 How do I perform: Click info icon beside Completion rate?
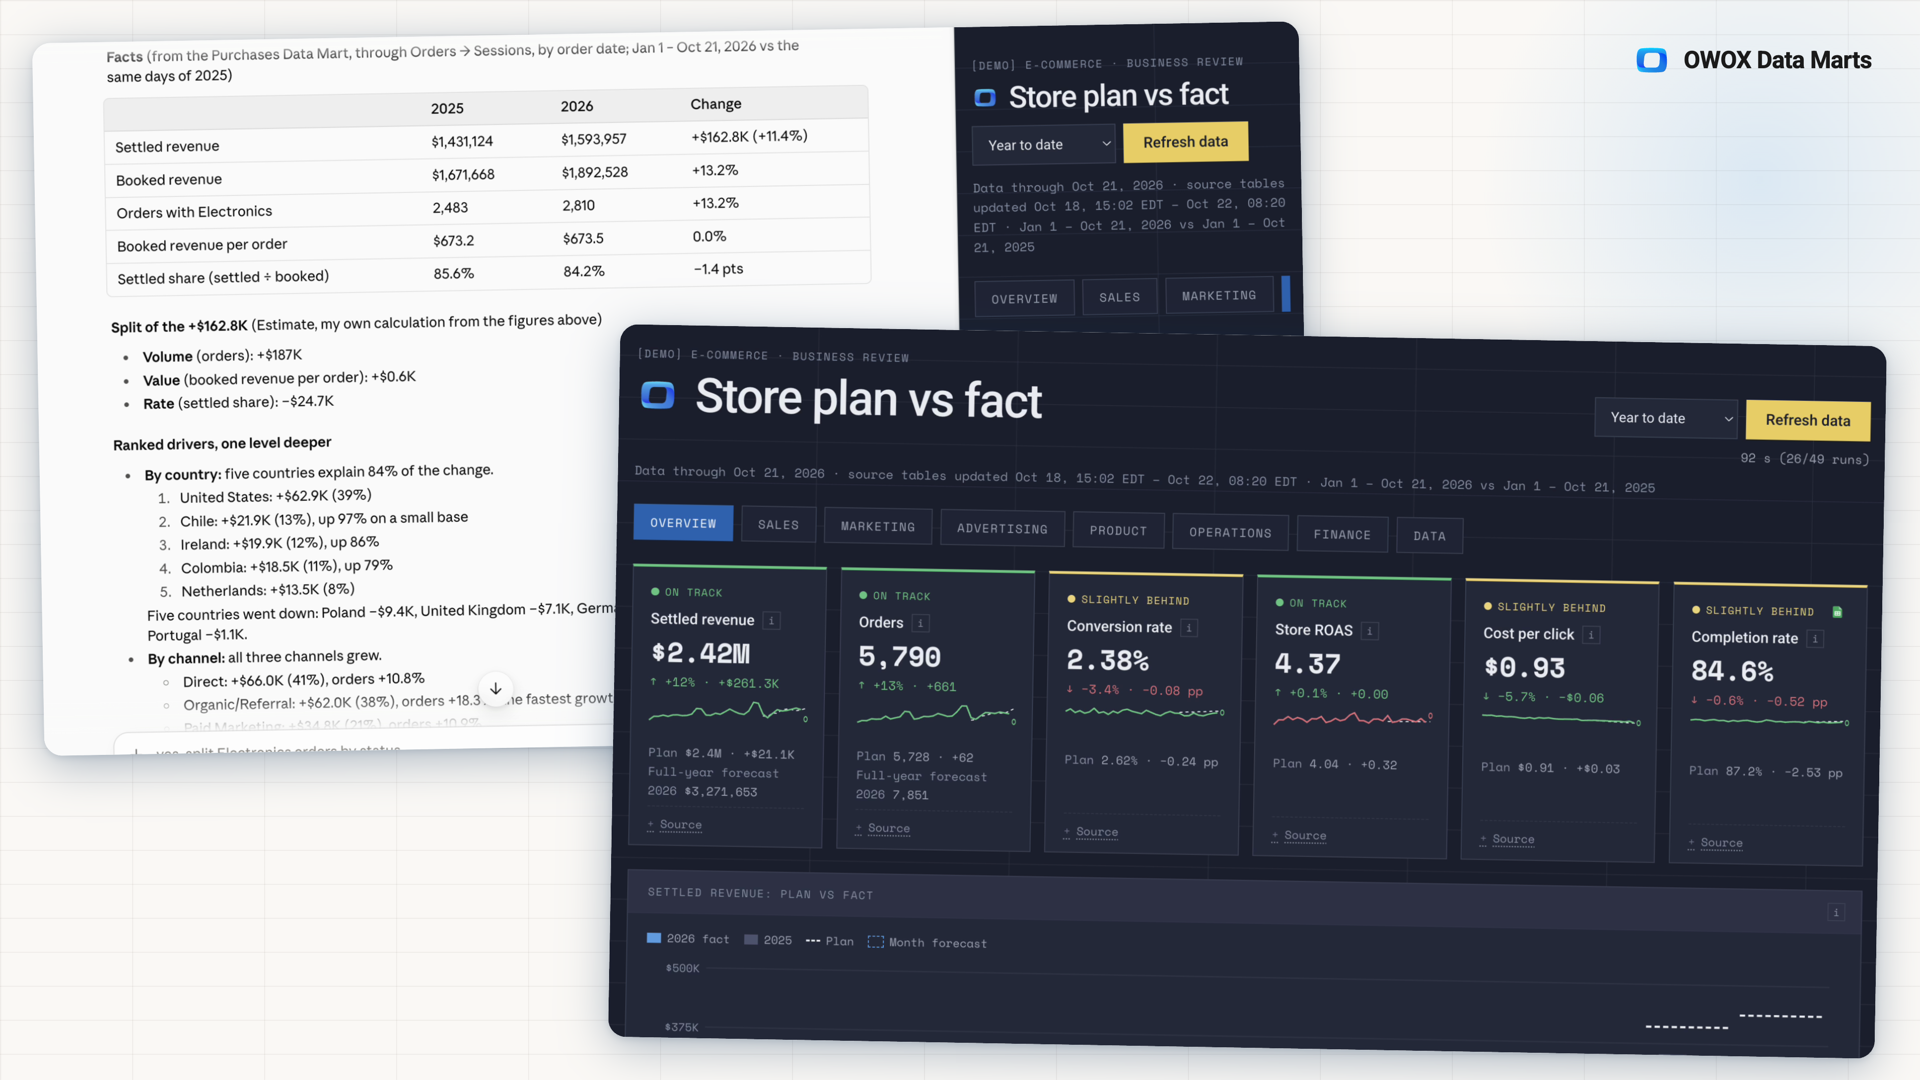1815,639
